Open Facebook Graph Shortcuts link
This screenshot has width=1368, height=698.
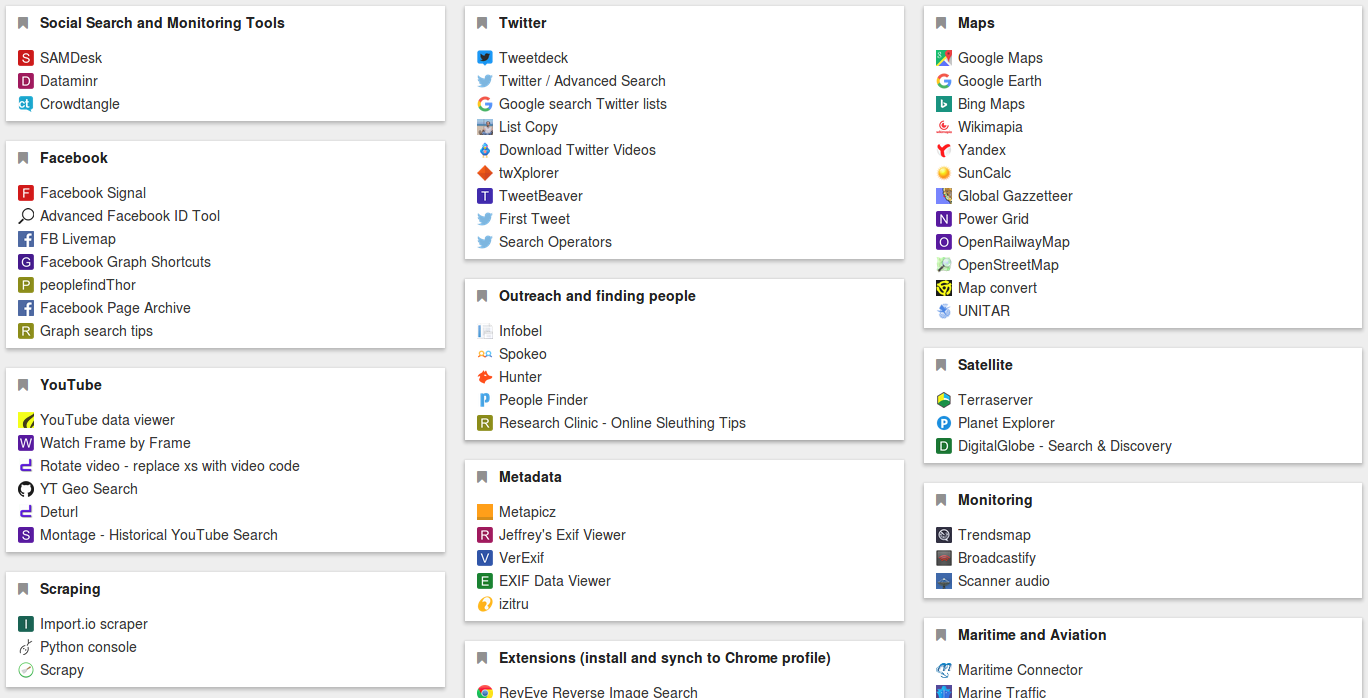pyautogui.click(x=125, y=262)
